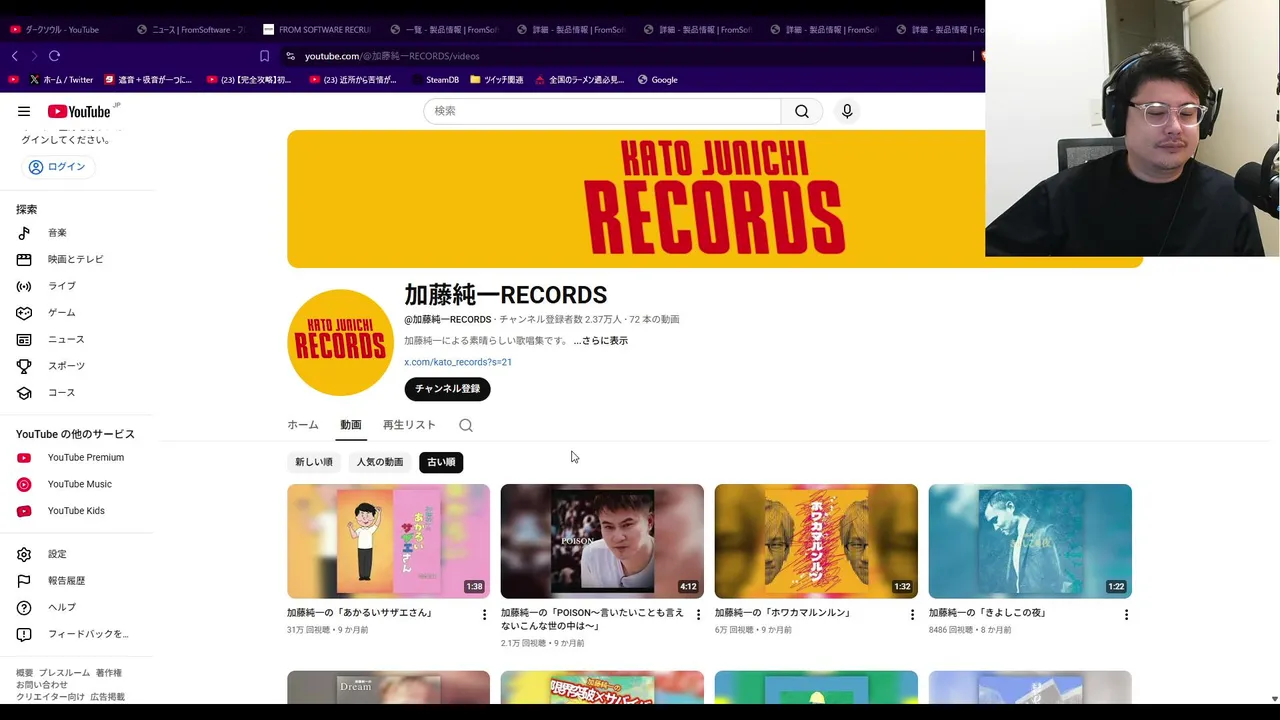Open the Google bookmark

[657, 80]
